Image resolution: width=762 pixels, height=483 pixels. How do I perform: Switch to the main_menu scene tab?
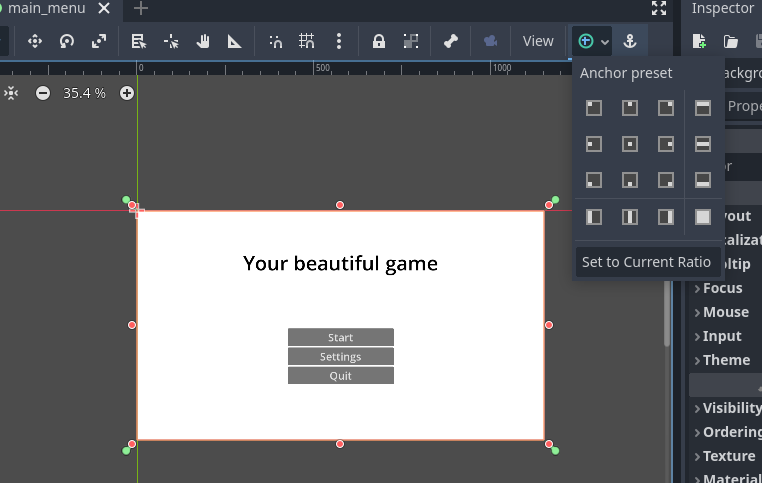click(46, 9)
